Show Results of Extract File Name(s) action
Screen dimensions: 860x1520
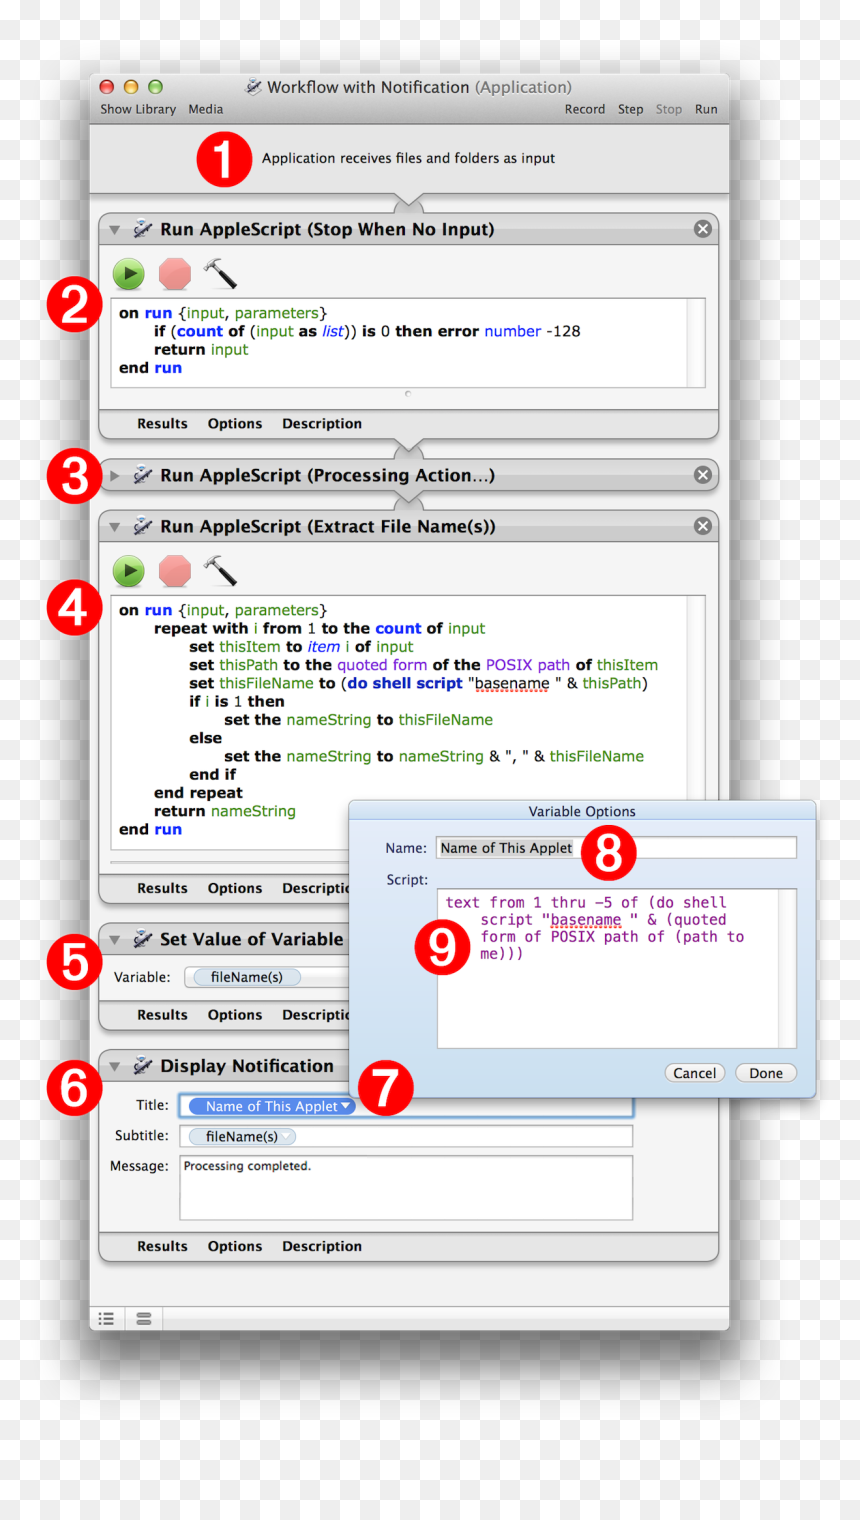point(162,888)
